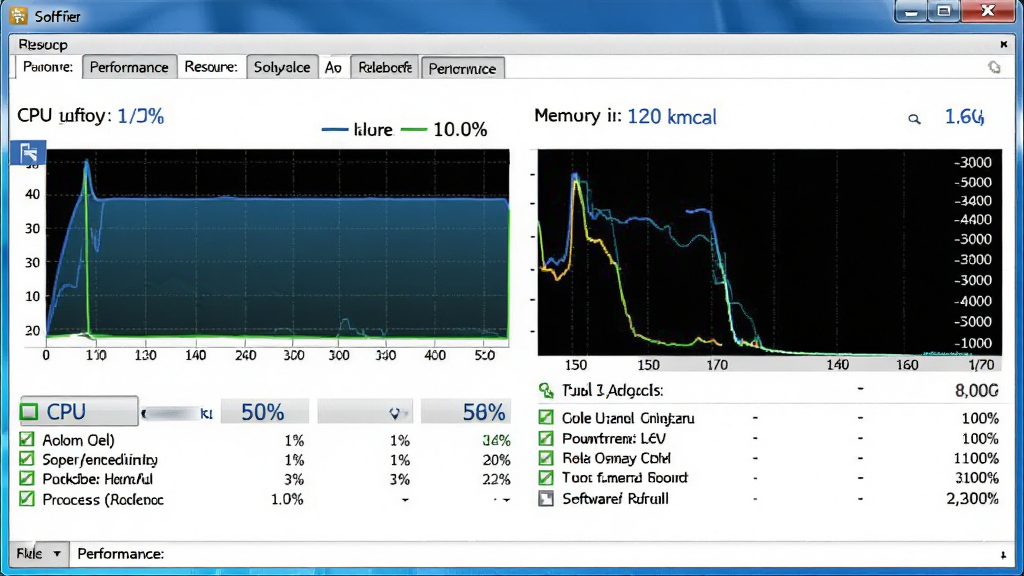Click the Soffier app icon in title bar

19,16
